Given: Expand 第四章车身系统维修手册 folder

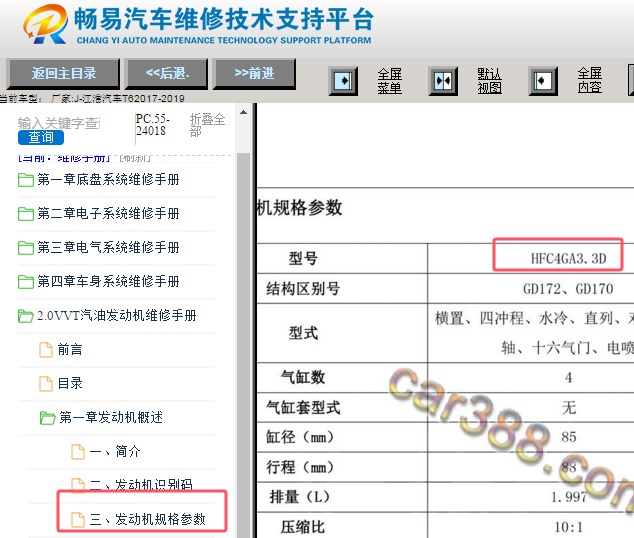Looking at the screenshot, I should coord(108,281).
